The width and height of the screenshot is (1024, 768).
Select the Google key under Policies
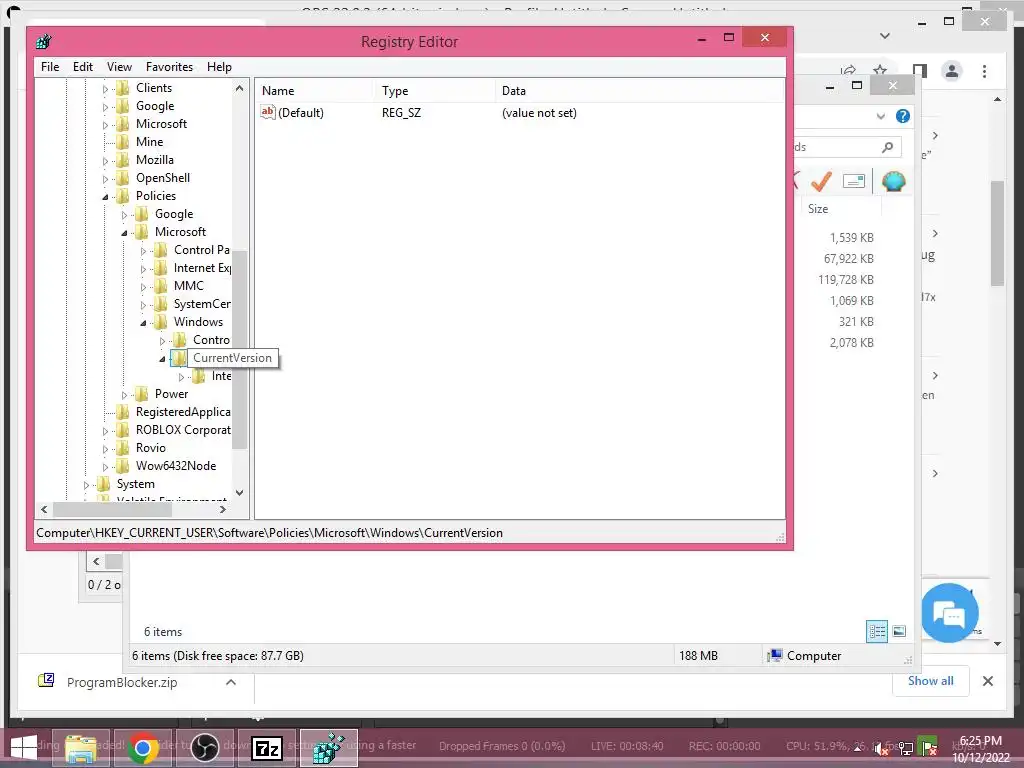(174, 214)
